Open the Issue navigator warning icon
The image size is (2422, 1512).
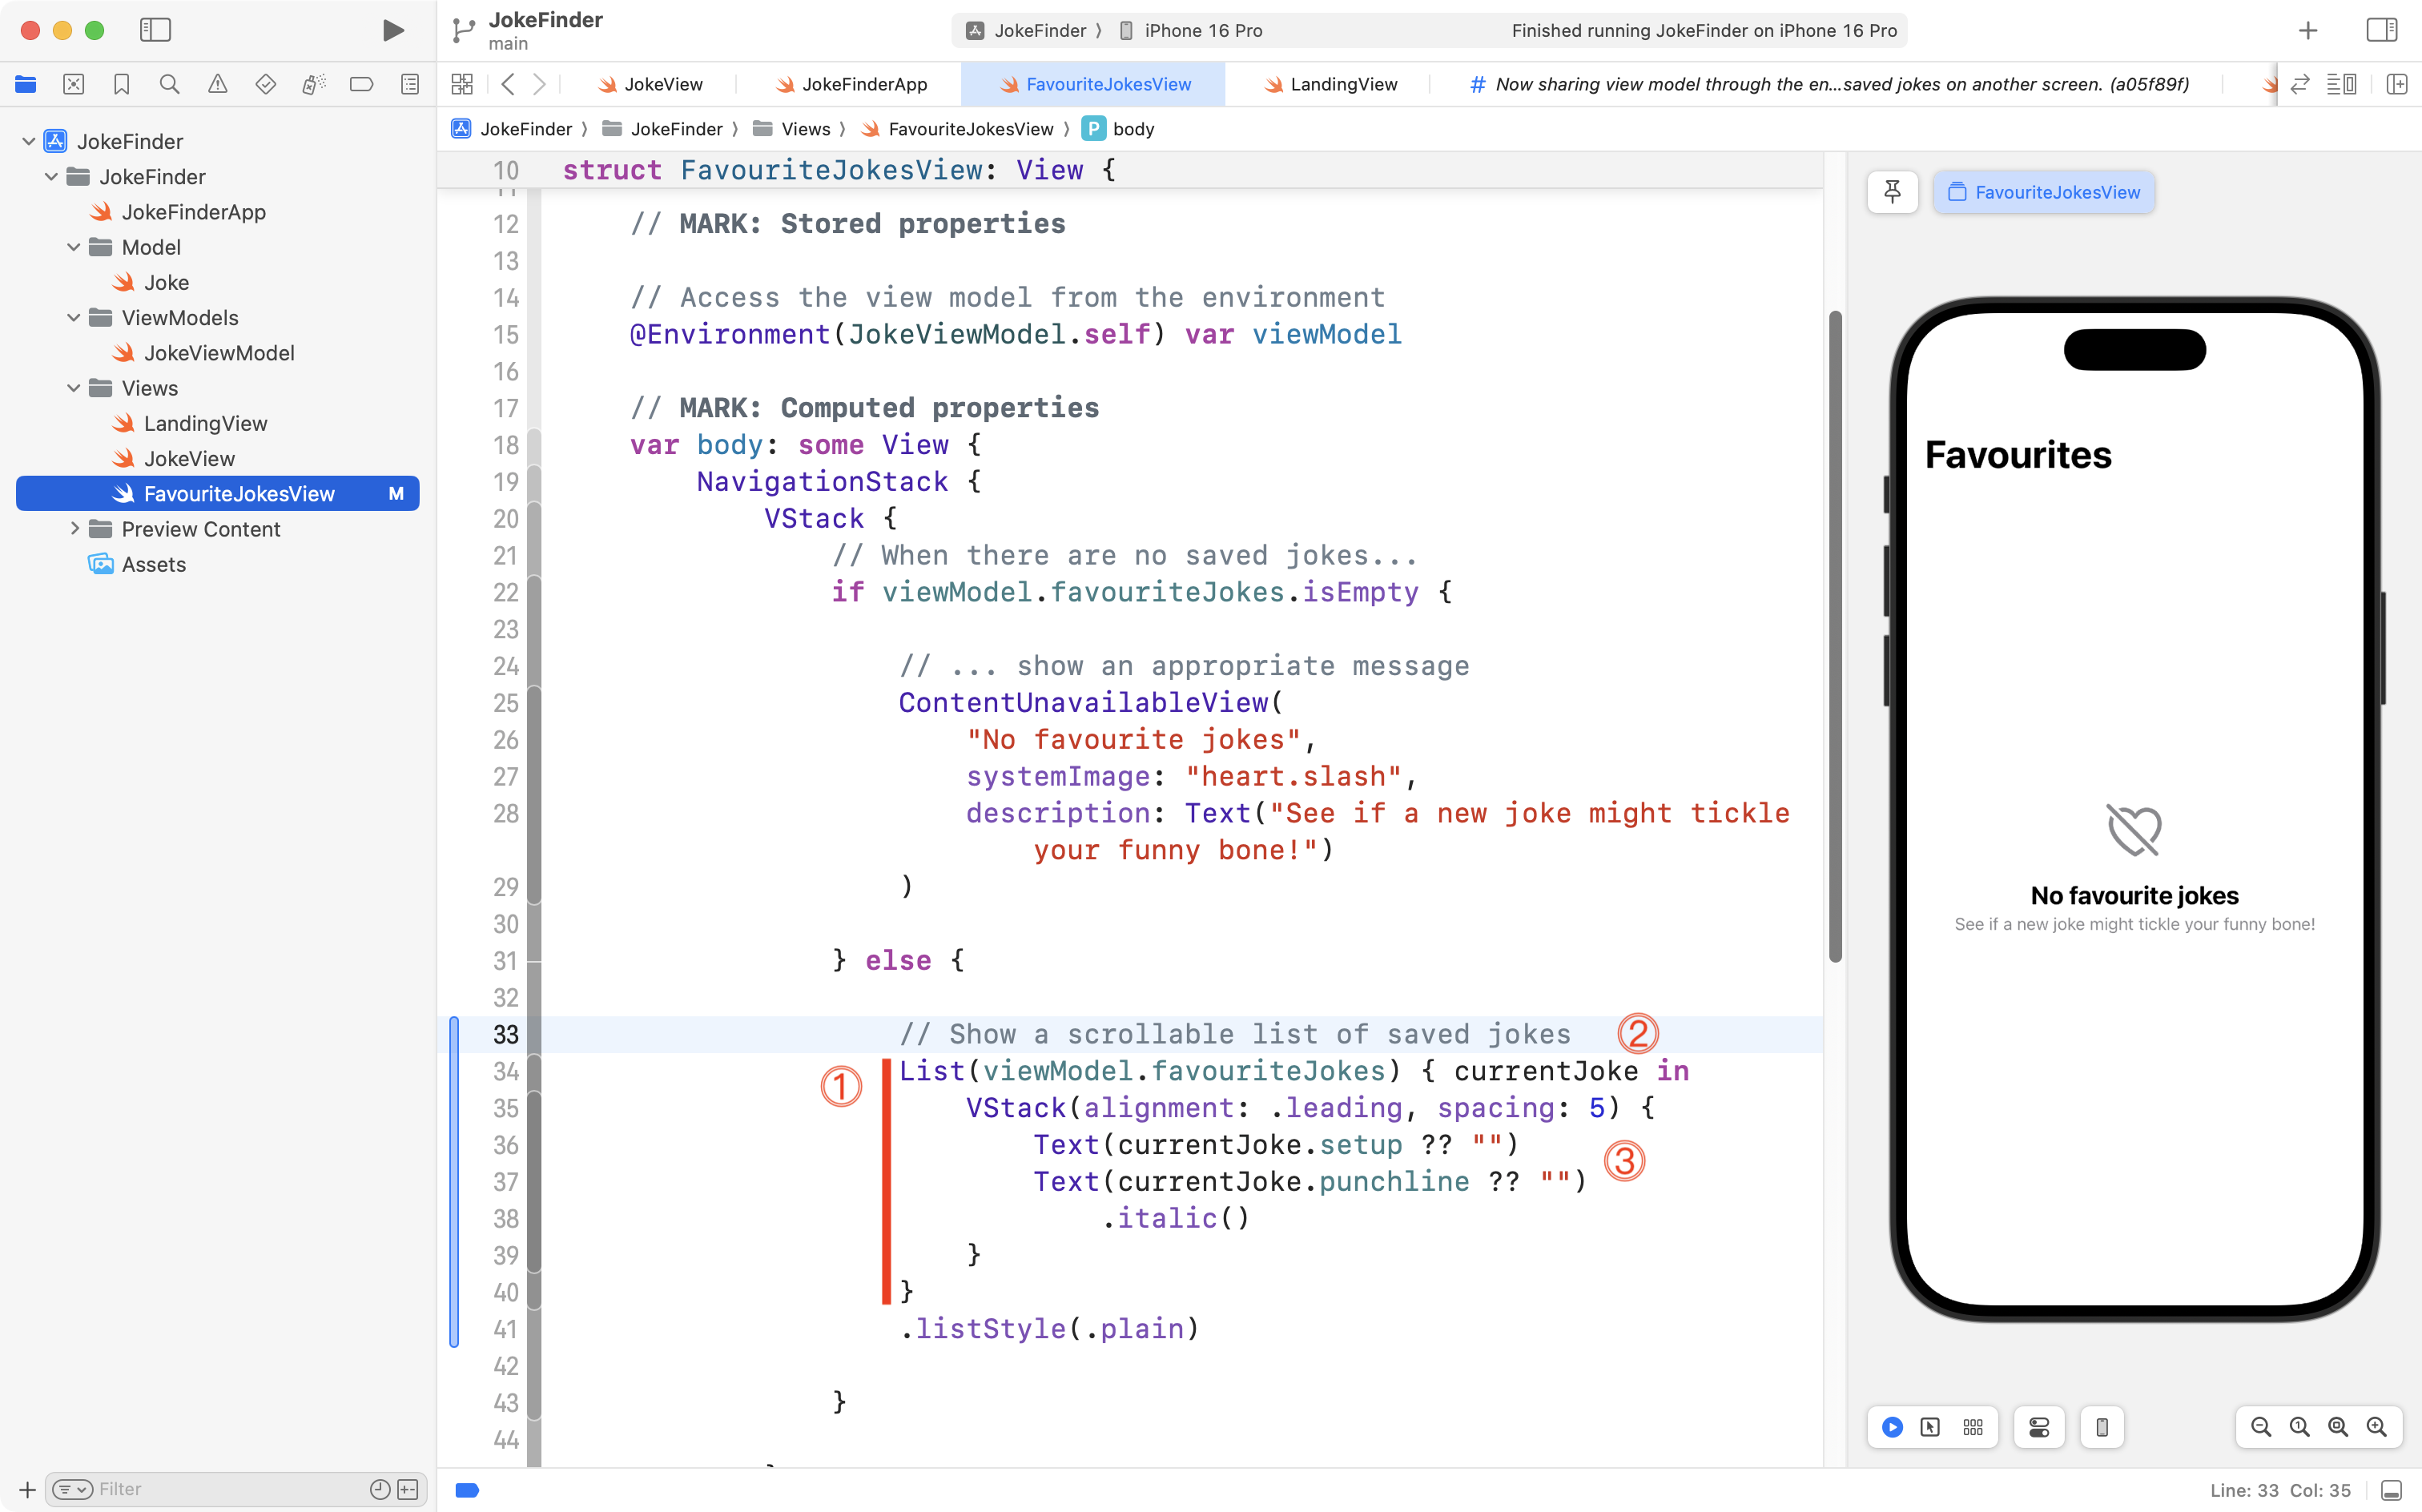coord(217,84)
